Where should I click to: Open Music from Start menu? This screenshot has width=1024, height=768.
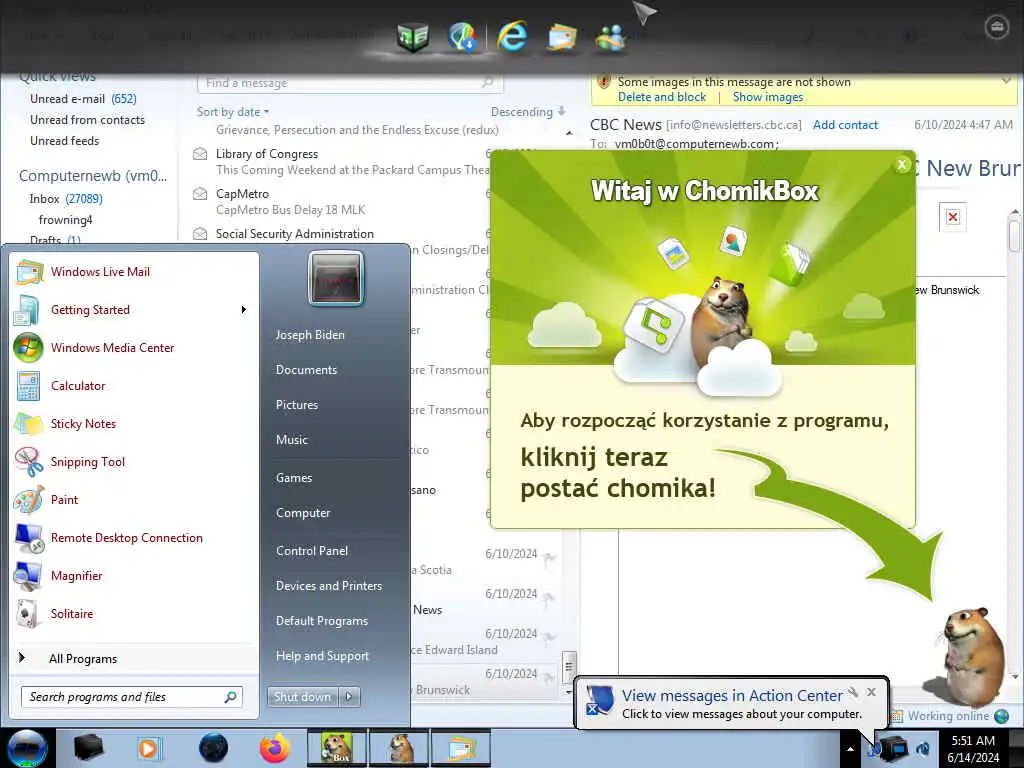tap(291, 440)
